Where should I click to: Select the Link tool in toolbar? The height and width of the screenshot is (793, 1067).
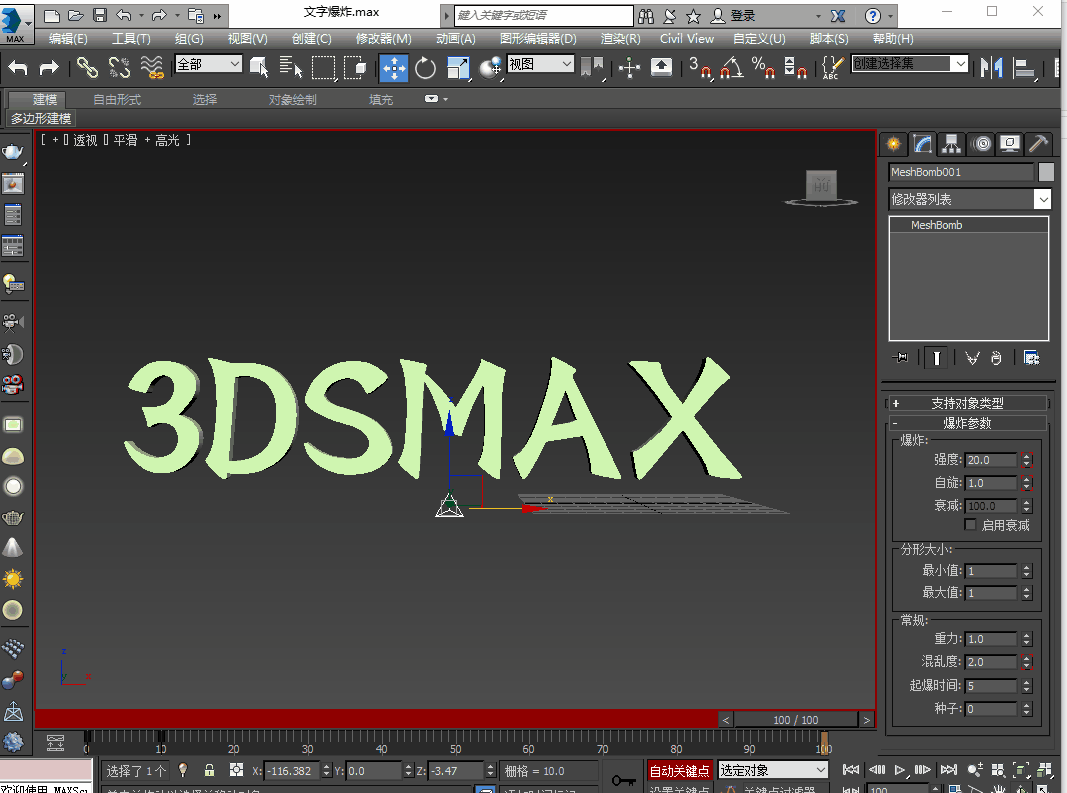[x=86, y=67]
